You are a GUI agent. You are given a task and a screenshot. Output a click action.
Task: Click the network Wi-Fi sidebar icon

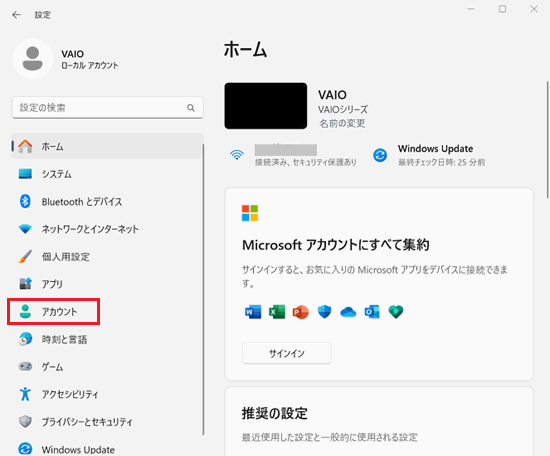pos(25,229)
